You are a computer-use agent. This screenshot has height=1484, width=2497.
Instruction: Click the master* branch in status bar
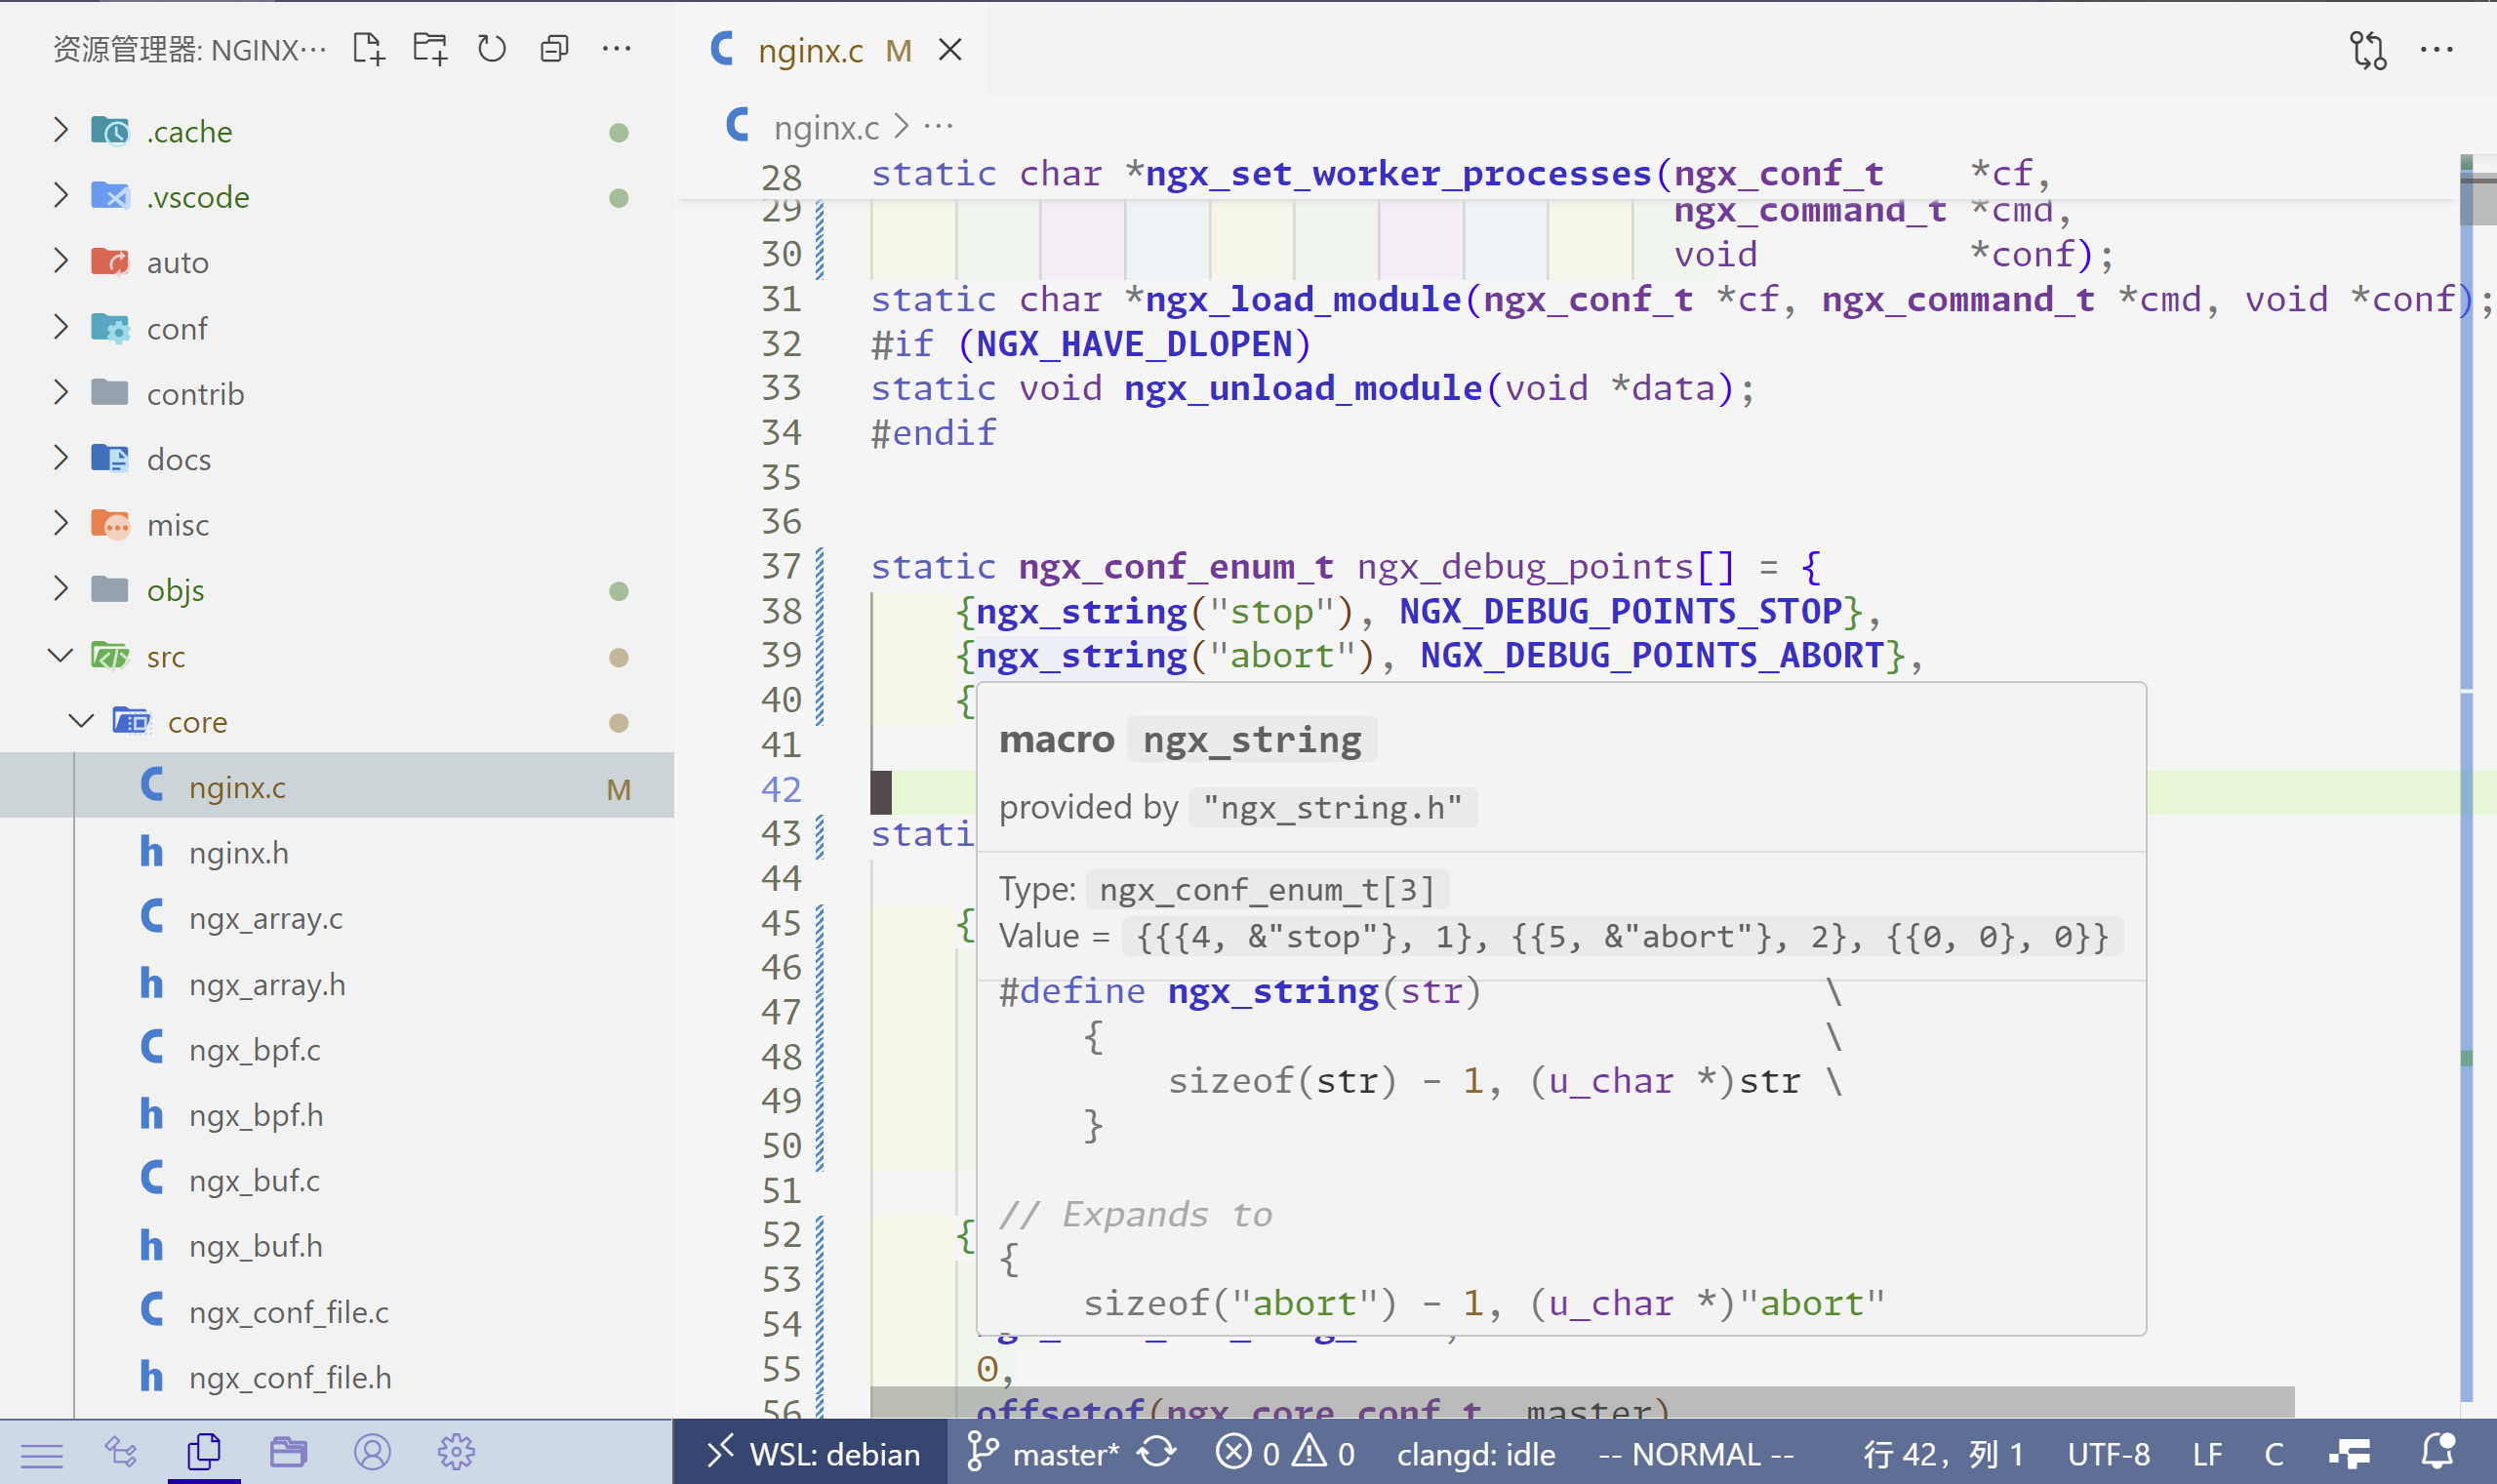[x=1043, y=1453]
